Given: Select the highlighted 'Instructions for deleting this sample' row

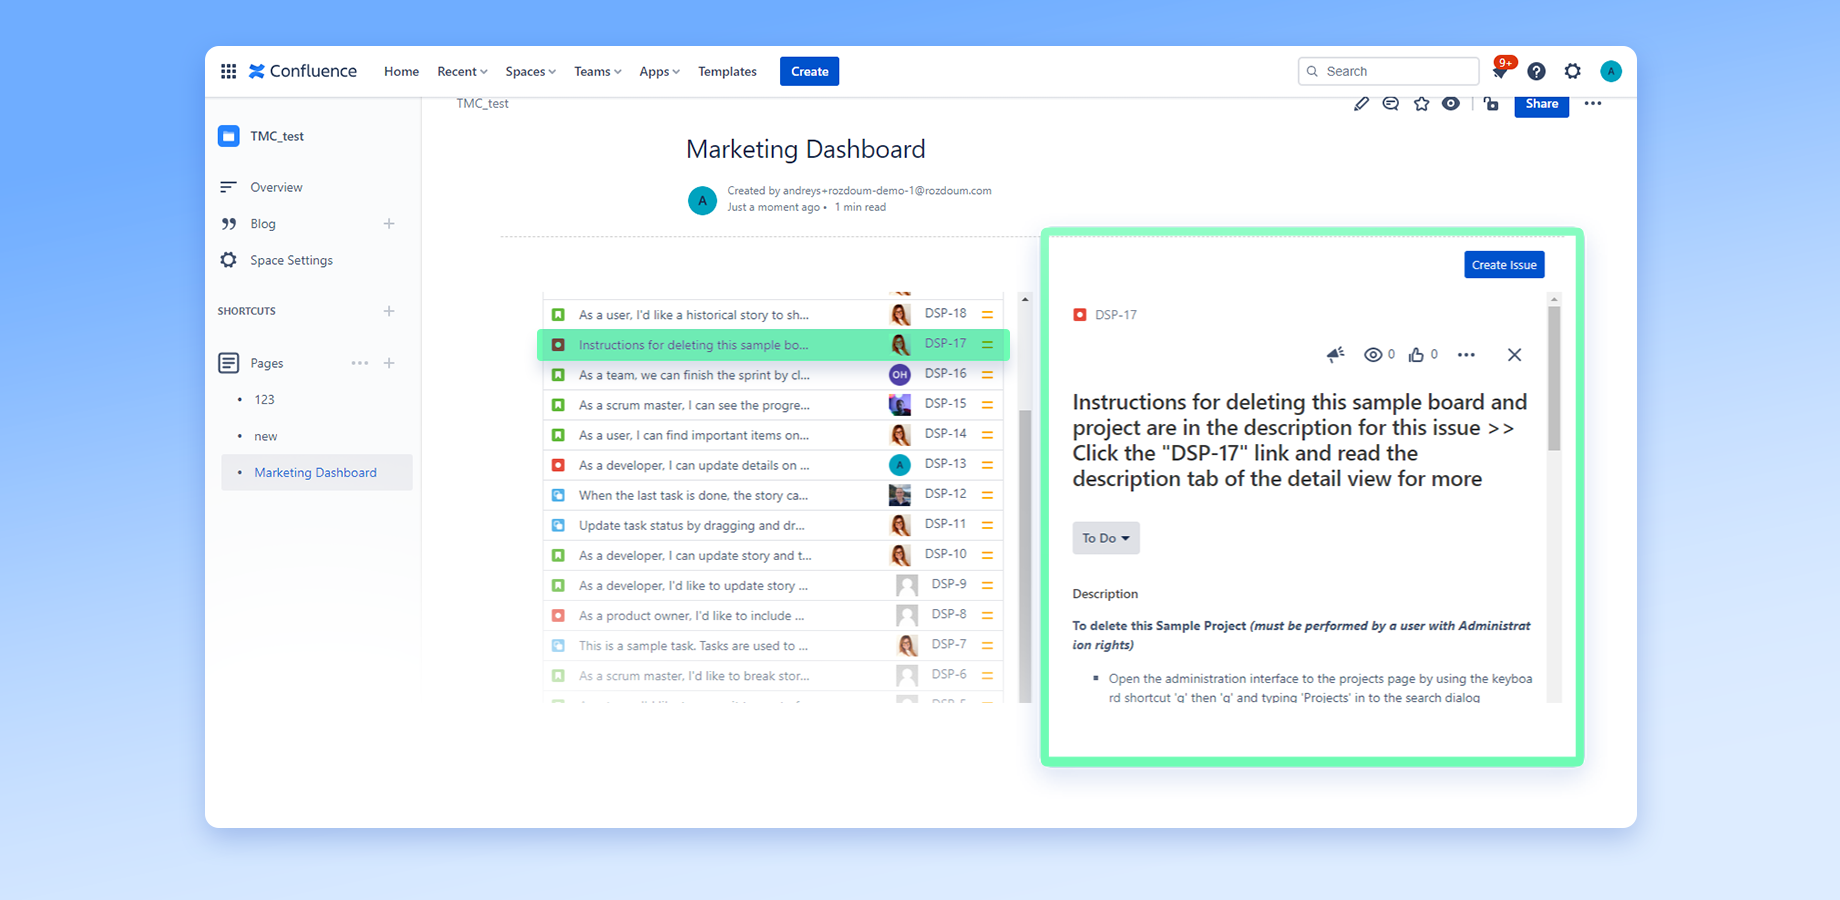Looking at the screenshot, I should pyautogui.click(x=773, y=345).
